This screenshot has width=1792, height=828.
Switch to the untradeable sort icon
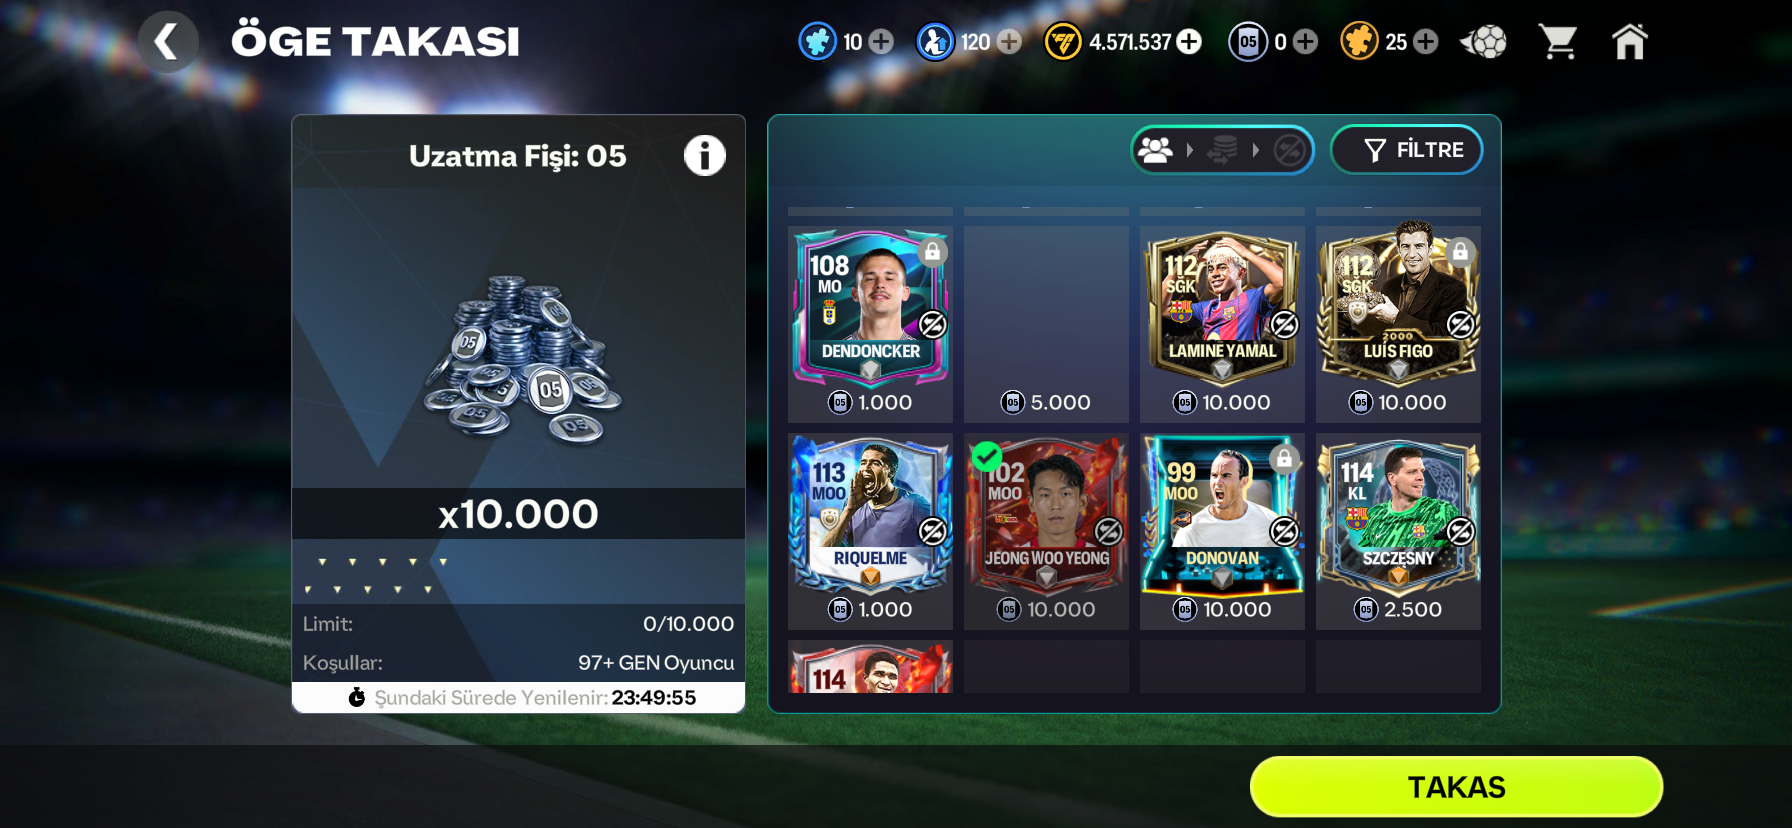point(1289,150)
